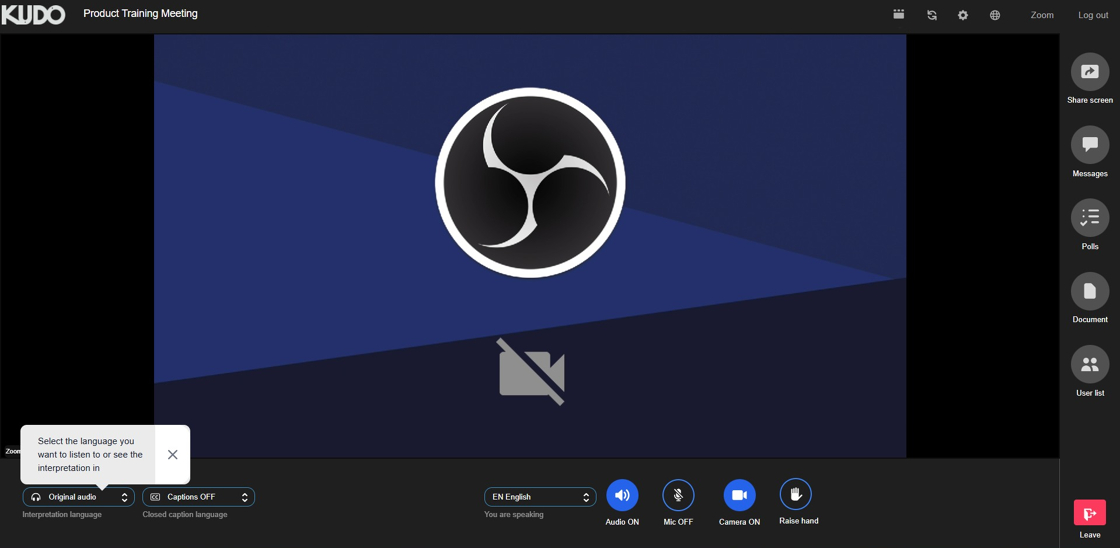
Task: Click the Zoom link in header
Action: (x=1041, y=15)
